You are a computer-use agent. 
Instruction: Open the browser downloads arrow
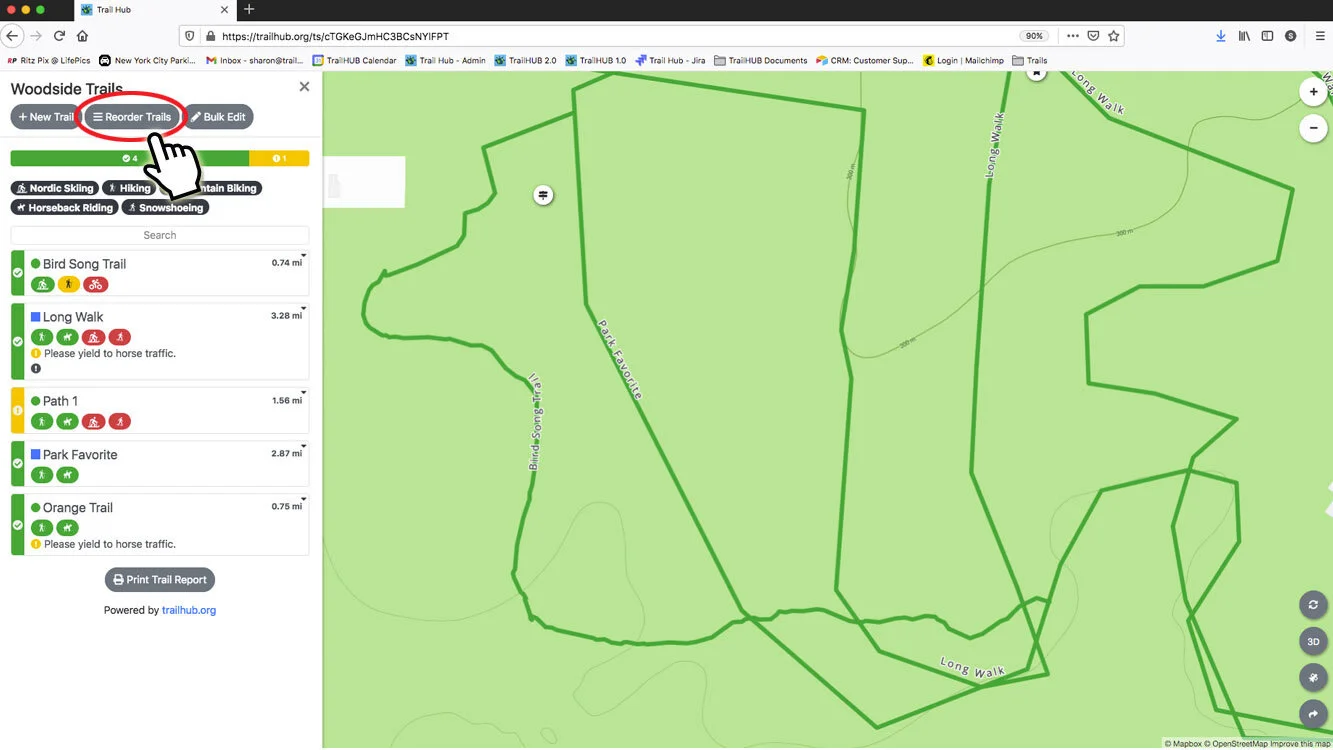click(x=1221, y=36)
